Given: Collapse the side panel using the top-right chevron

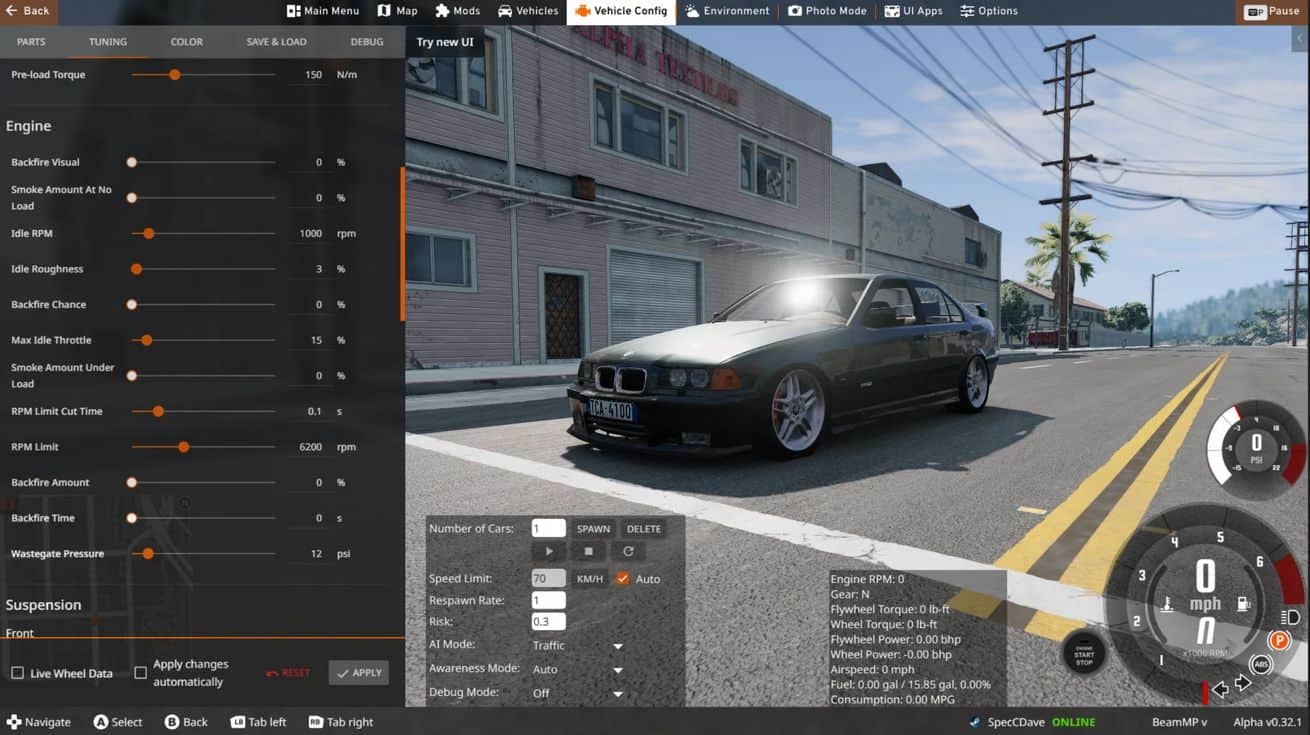Looking at the screenshot, I should [x=1299, y=39].
